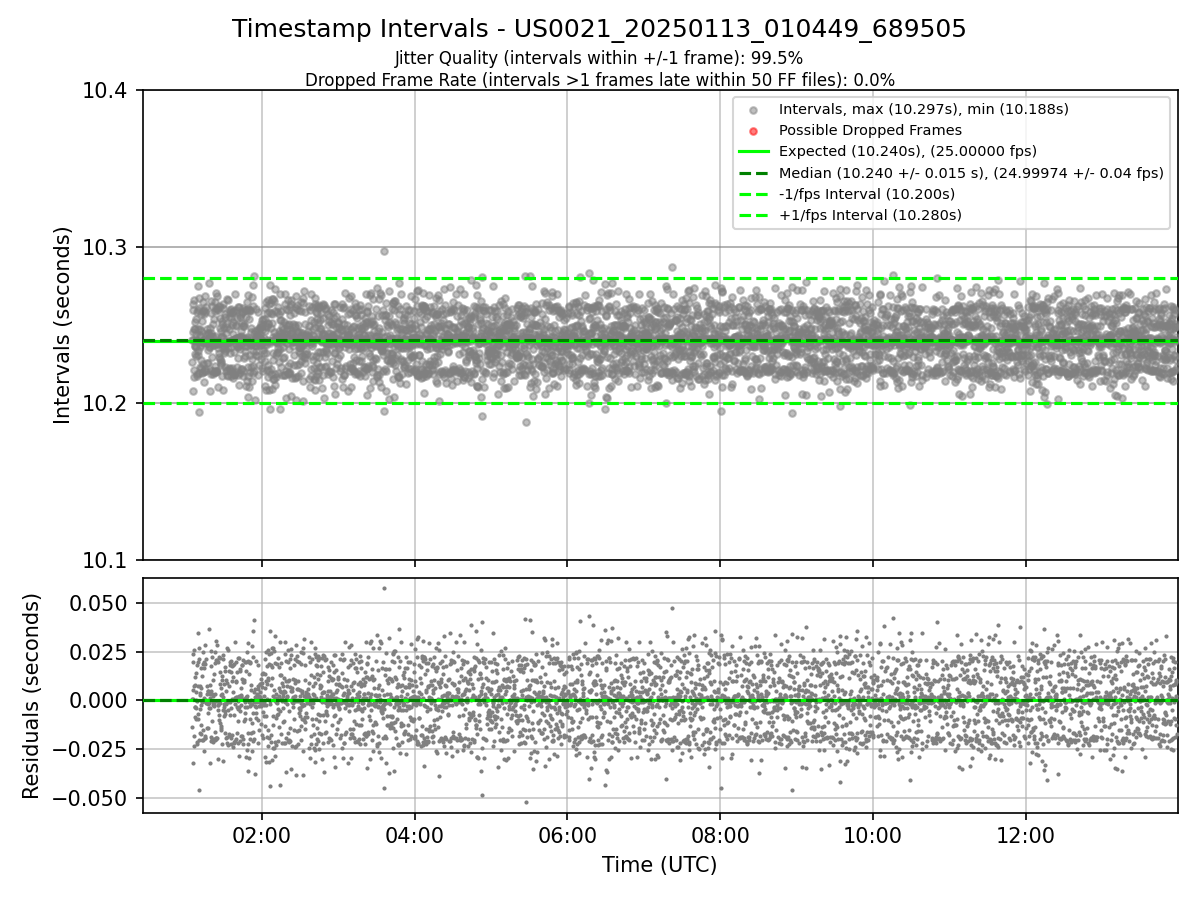
Task: Click the 'Expected (10.240s), (25.00000 fps)' legend entry
Action: (x=907, y=151)
